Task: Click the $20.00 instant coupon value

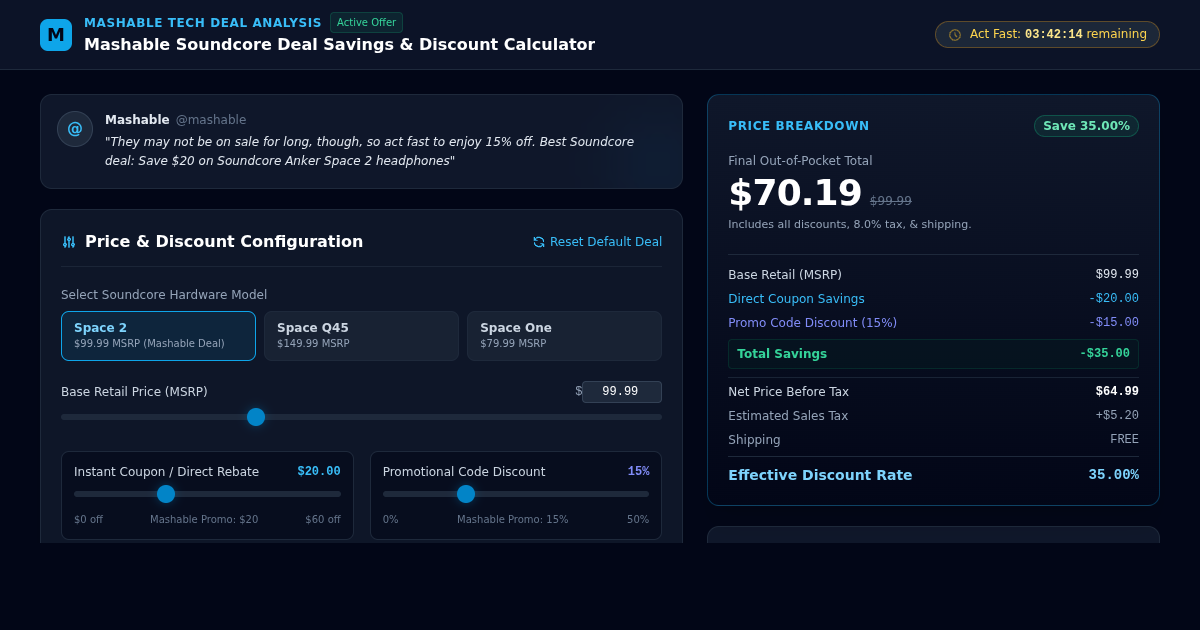Action: 319,472
